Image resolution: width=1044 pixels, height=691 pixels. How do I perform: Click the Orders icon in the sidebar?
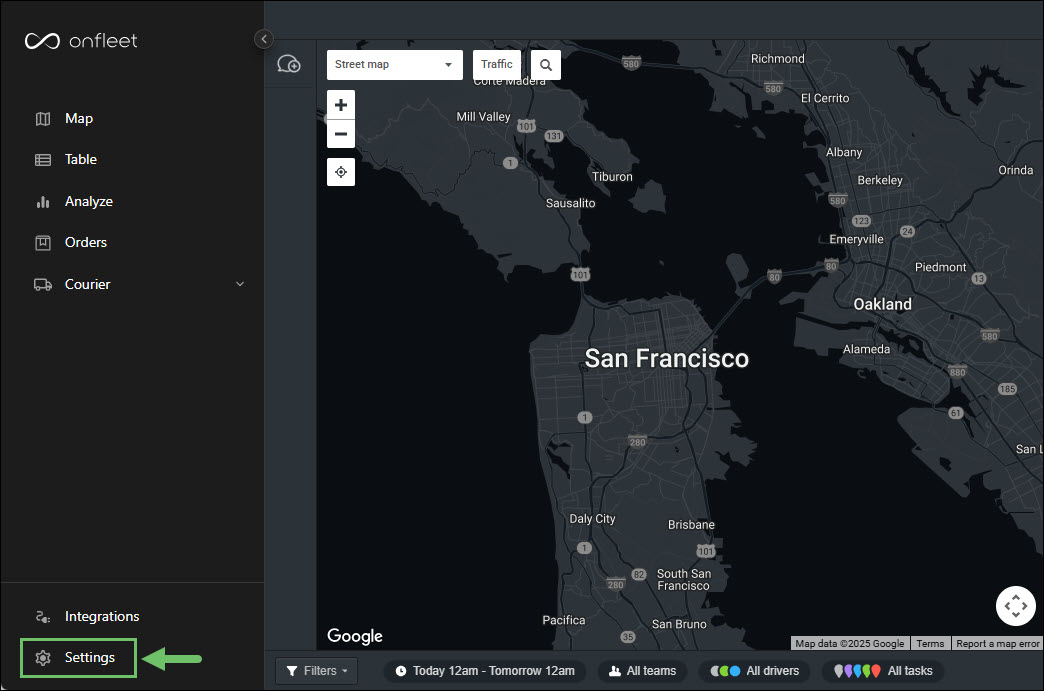43,243
